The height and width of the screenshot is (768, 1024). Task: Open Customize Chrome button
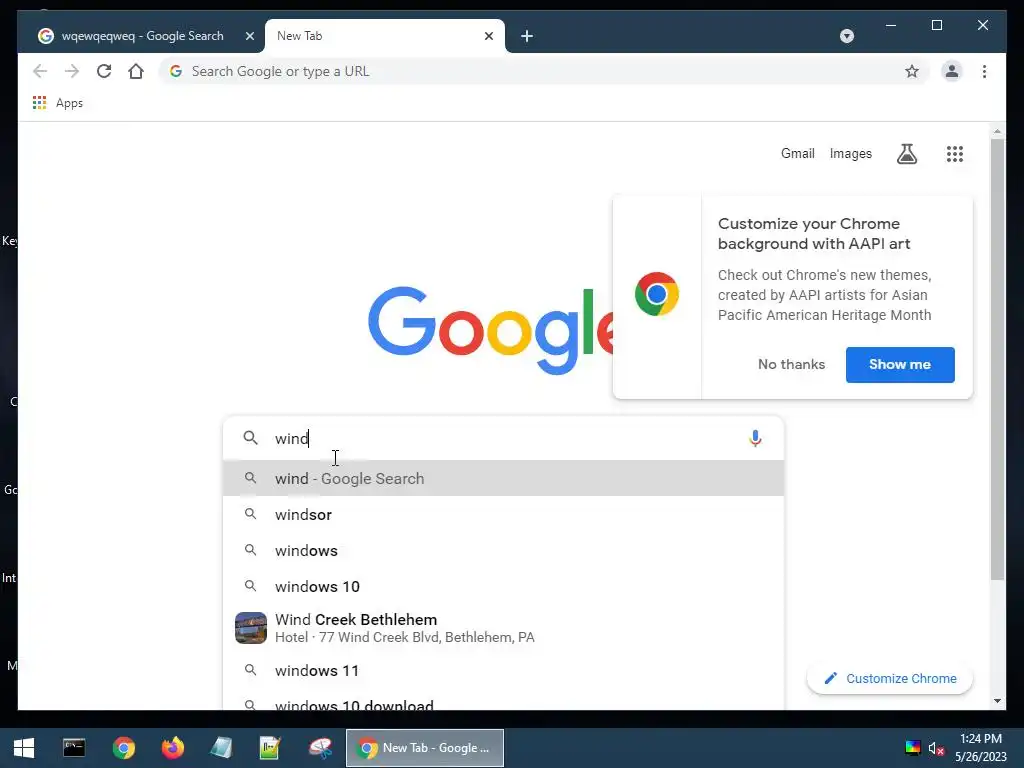pyautogui.click(x=889, y=679)
